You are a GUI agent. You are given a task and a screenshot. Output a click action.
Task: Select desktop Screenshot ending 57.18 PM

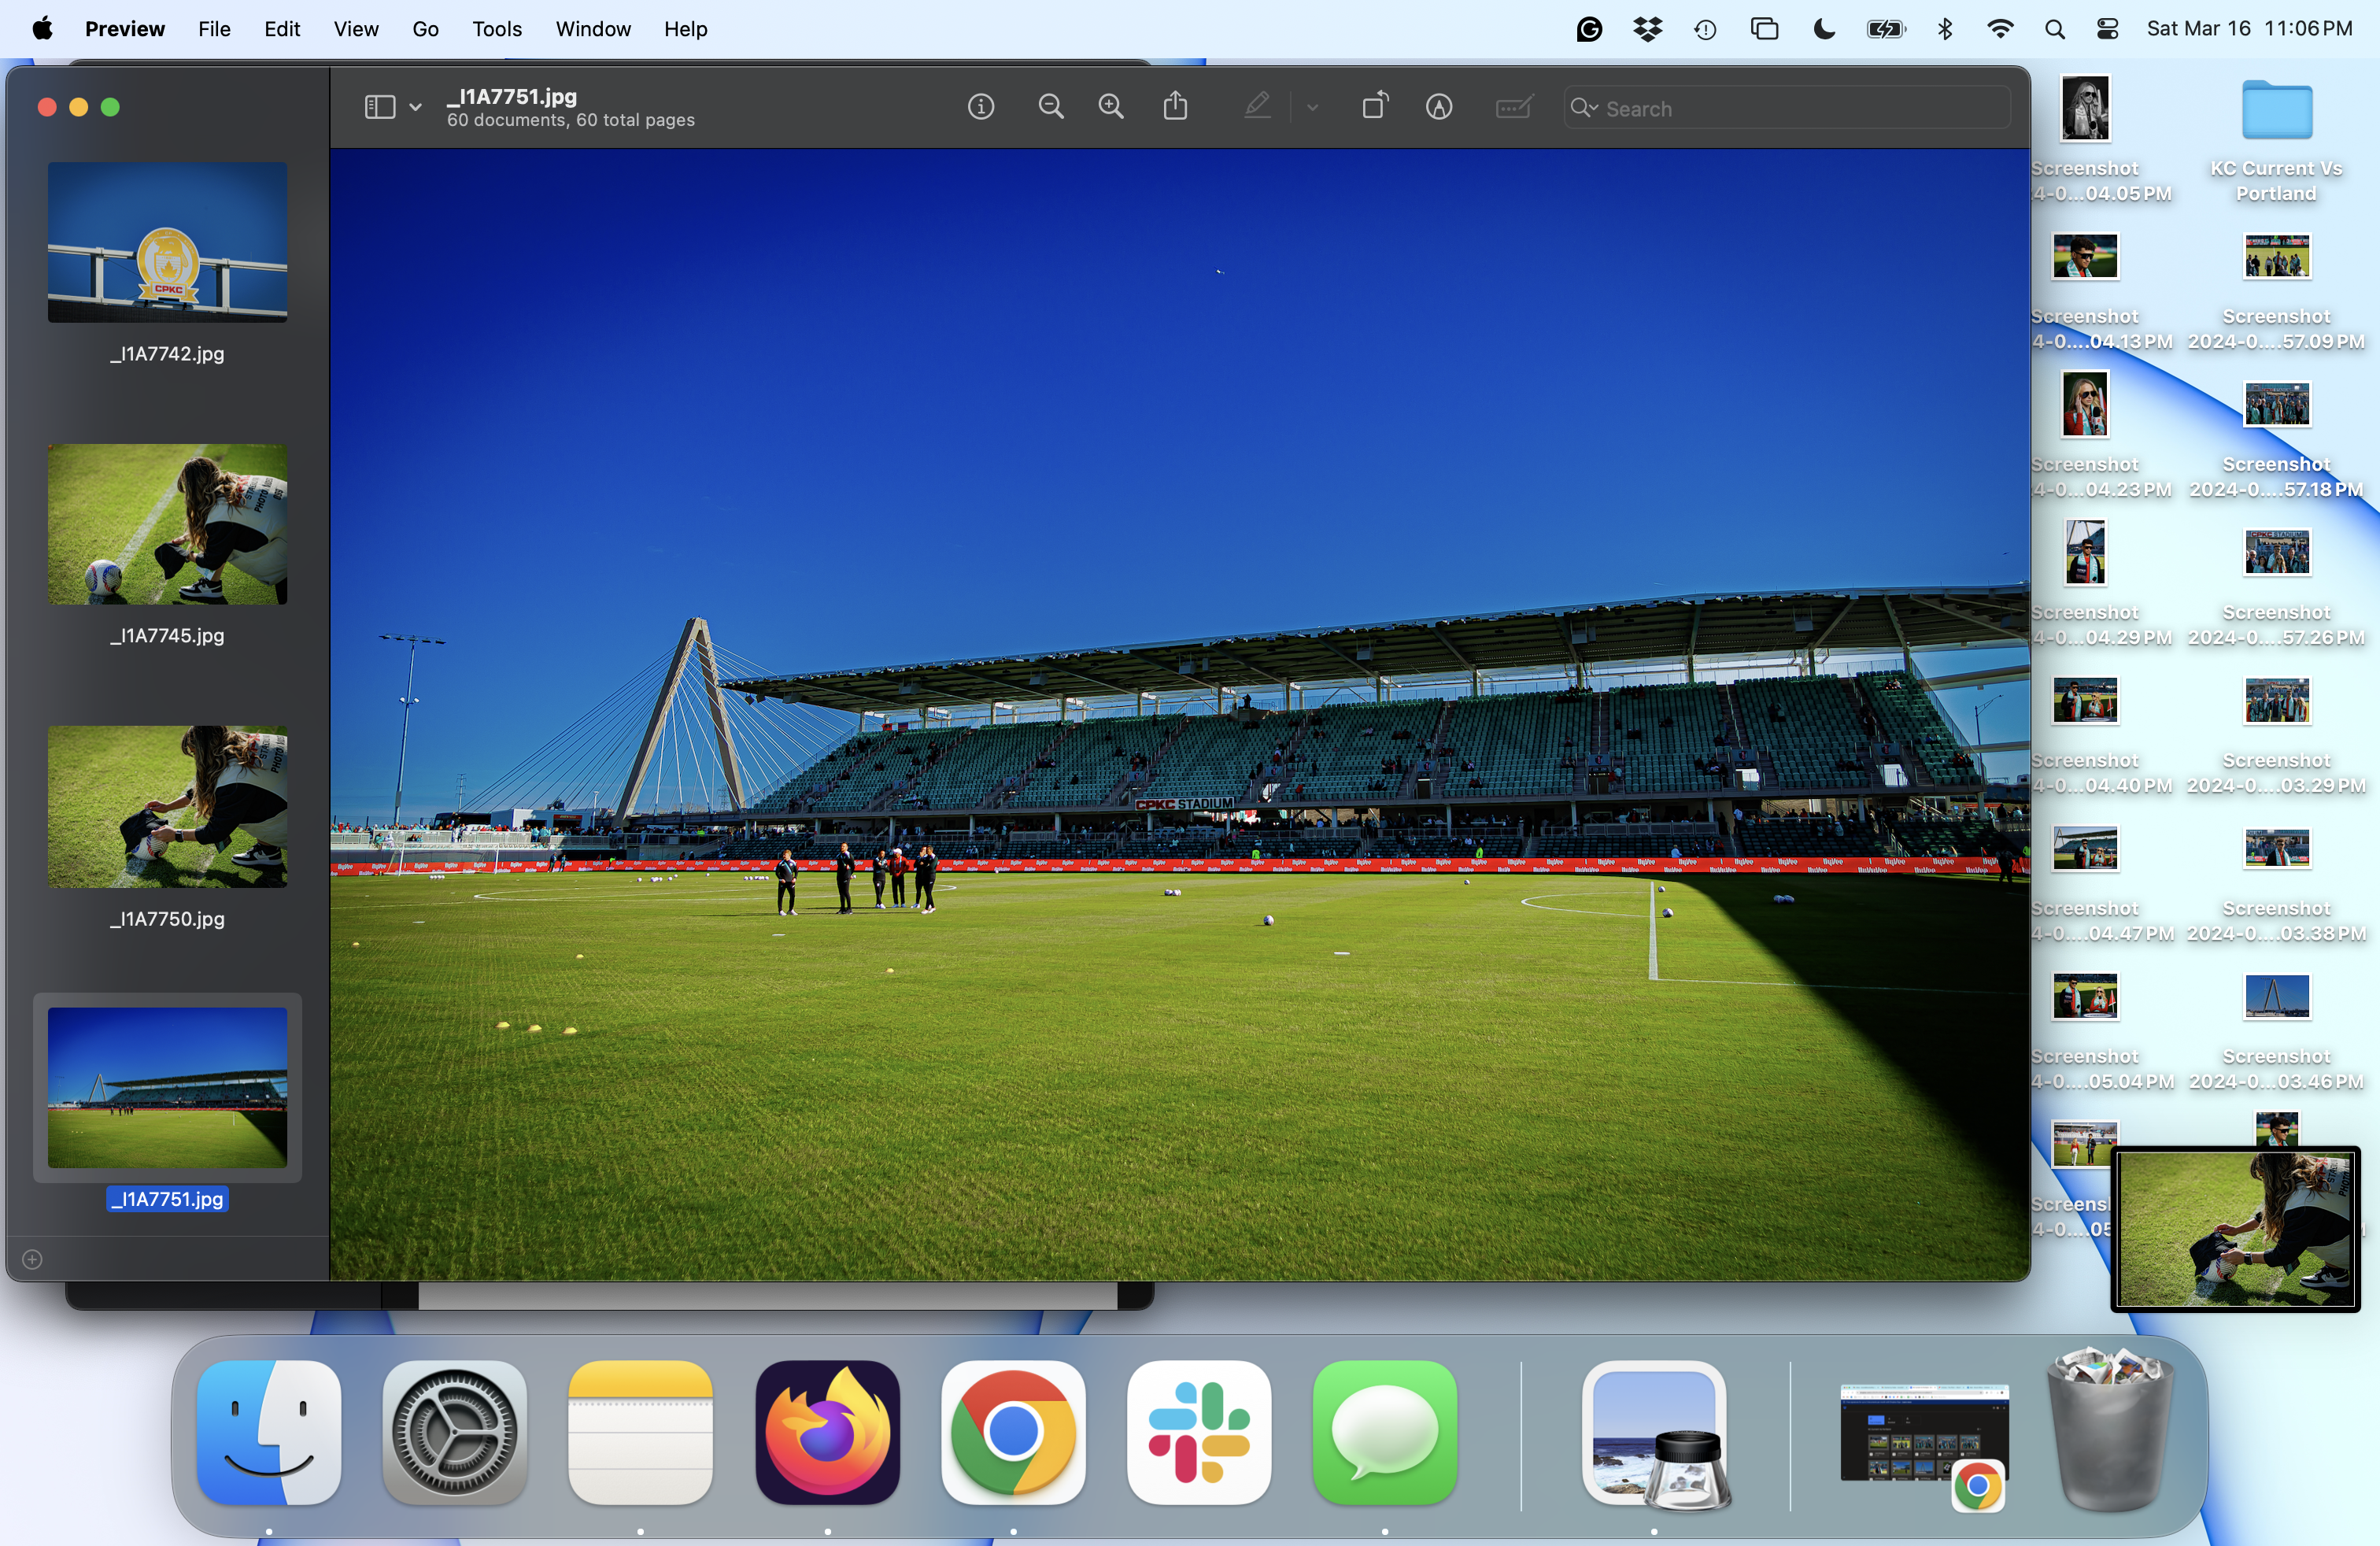2276,440
